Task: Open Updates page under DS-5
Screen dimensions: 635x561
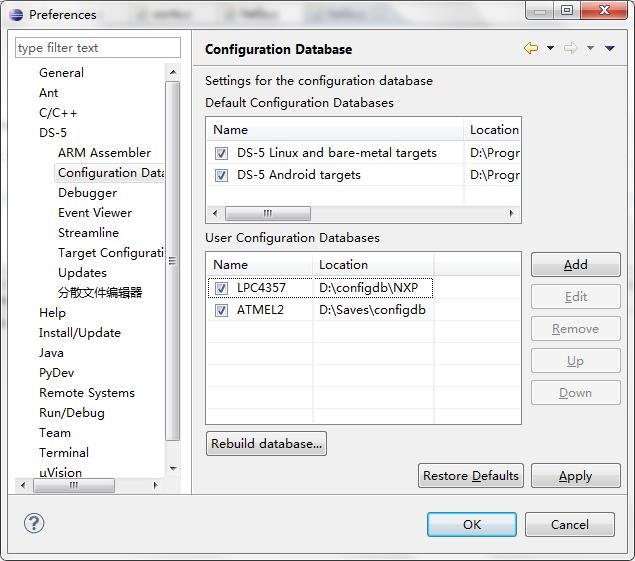Action: [x=82, y=273]
